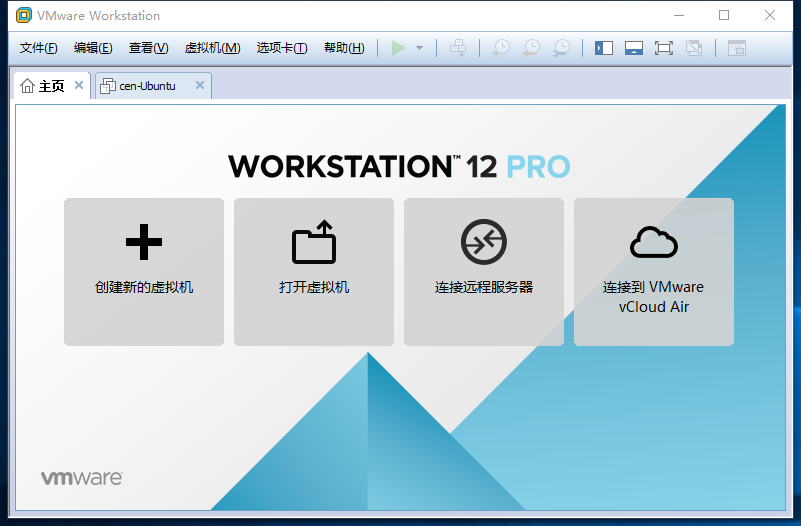The height and width of the screenshot is (526, 801).
Task: Open the power options dropdown arrow
Action: tap(419, 48)
